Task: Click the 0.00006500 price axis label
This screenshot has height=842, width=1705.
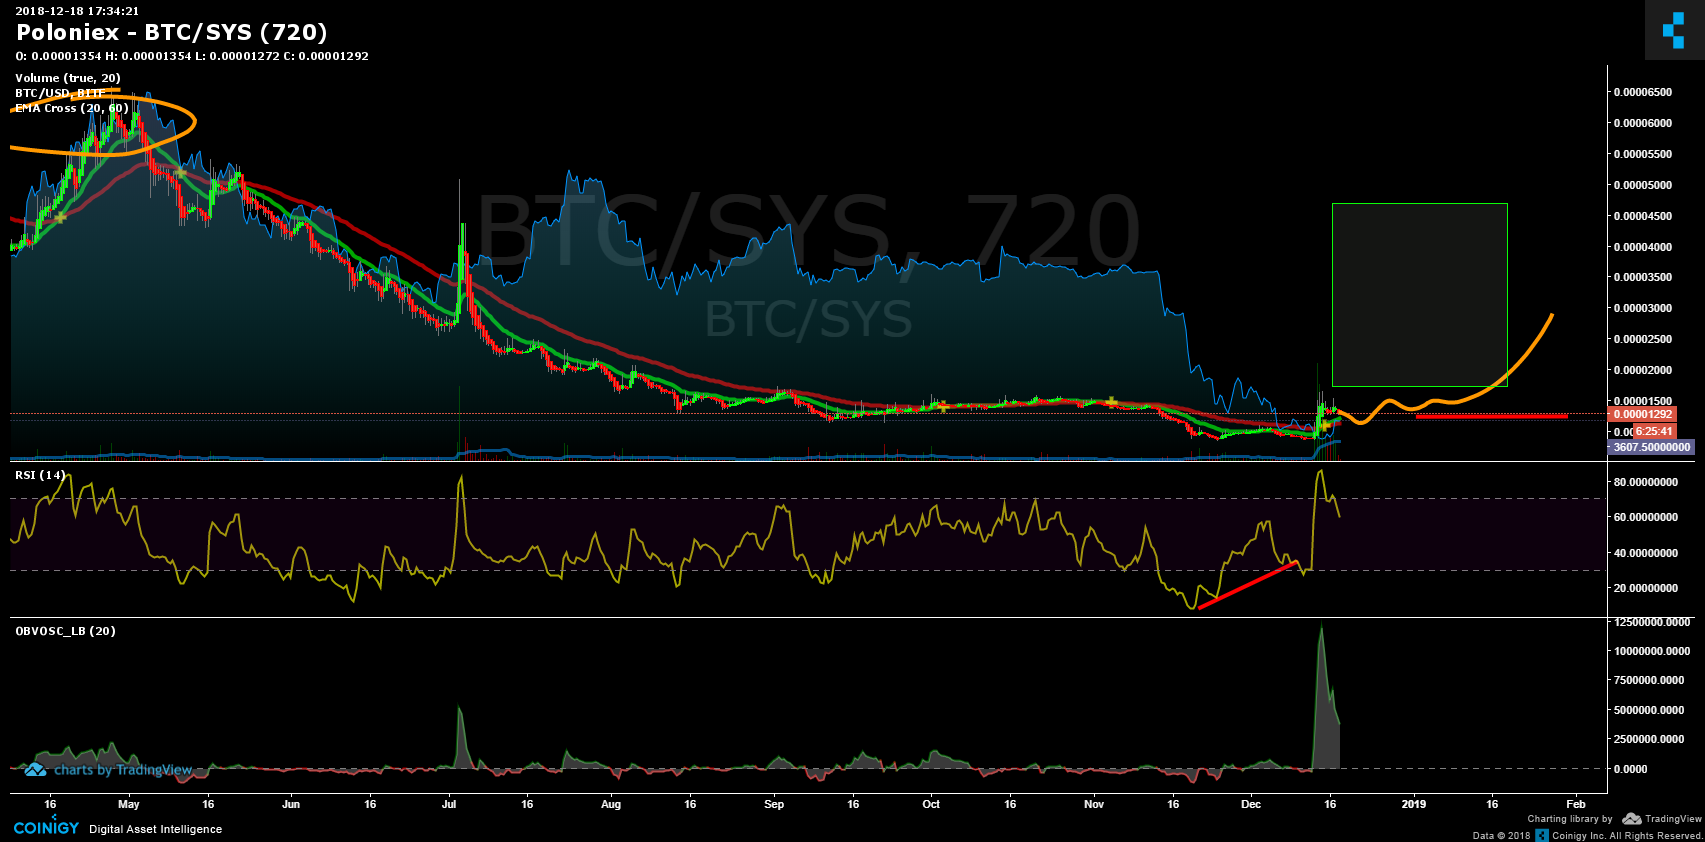Action: click(x=1643, y=92)
